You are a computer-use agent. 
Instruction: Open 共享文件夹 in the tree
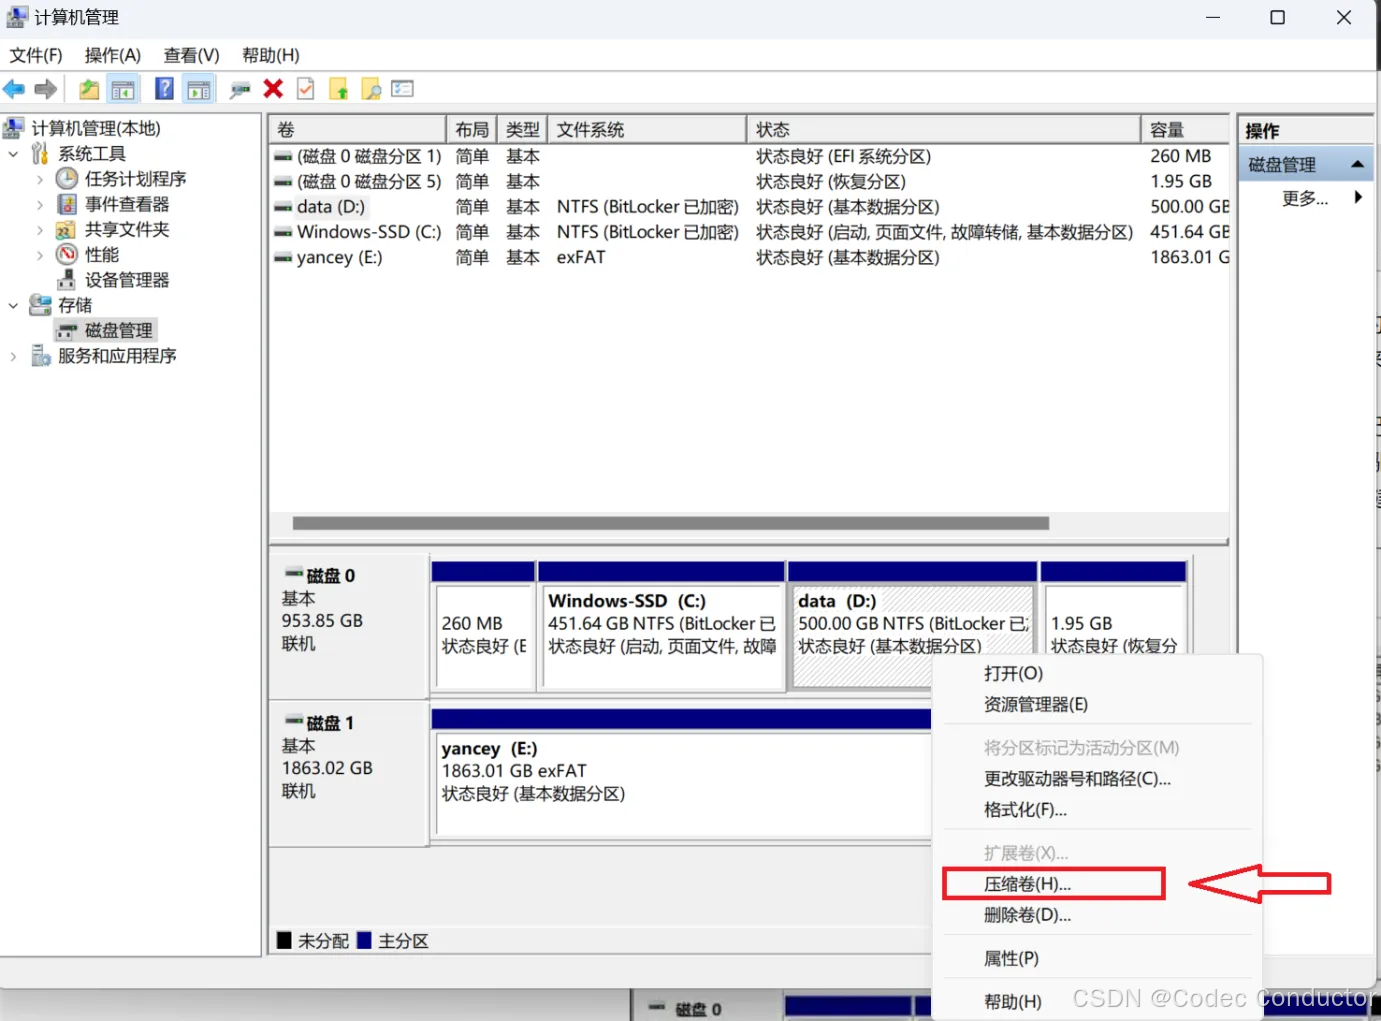point(127,229)
